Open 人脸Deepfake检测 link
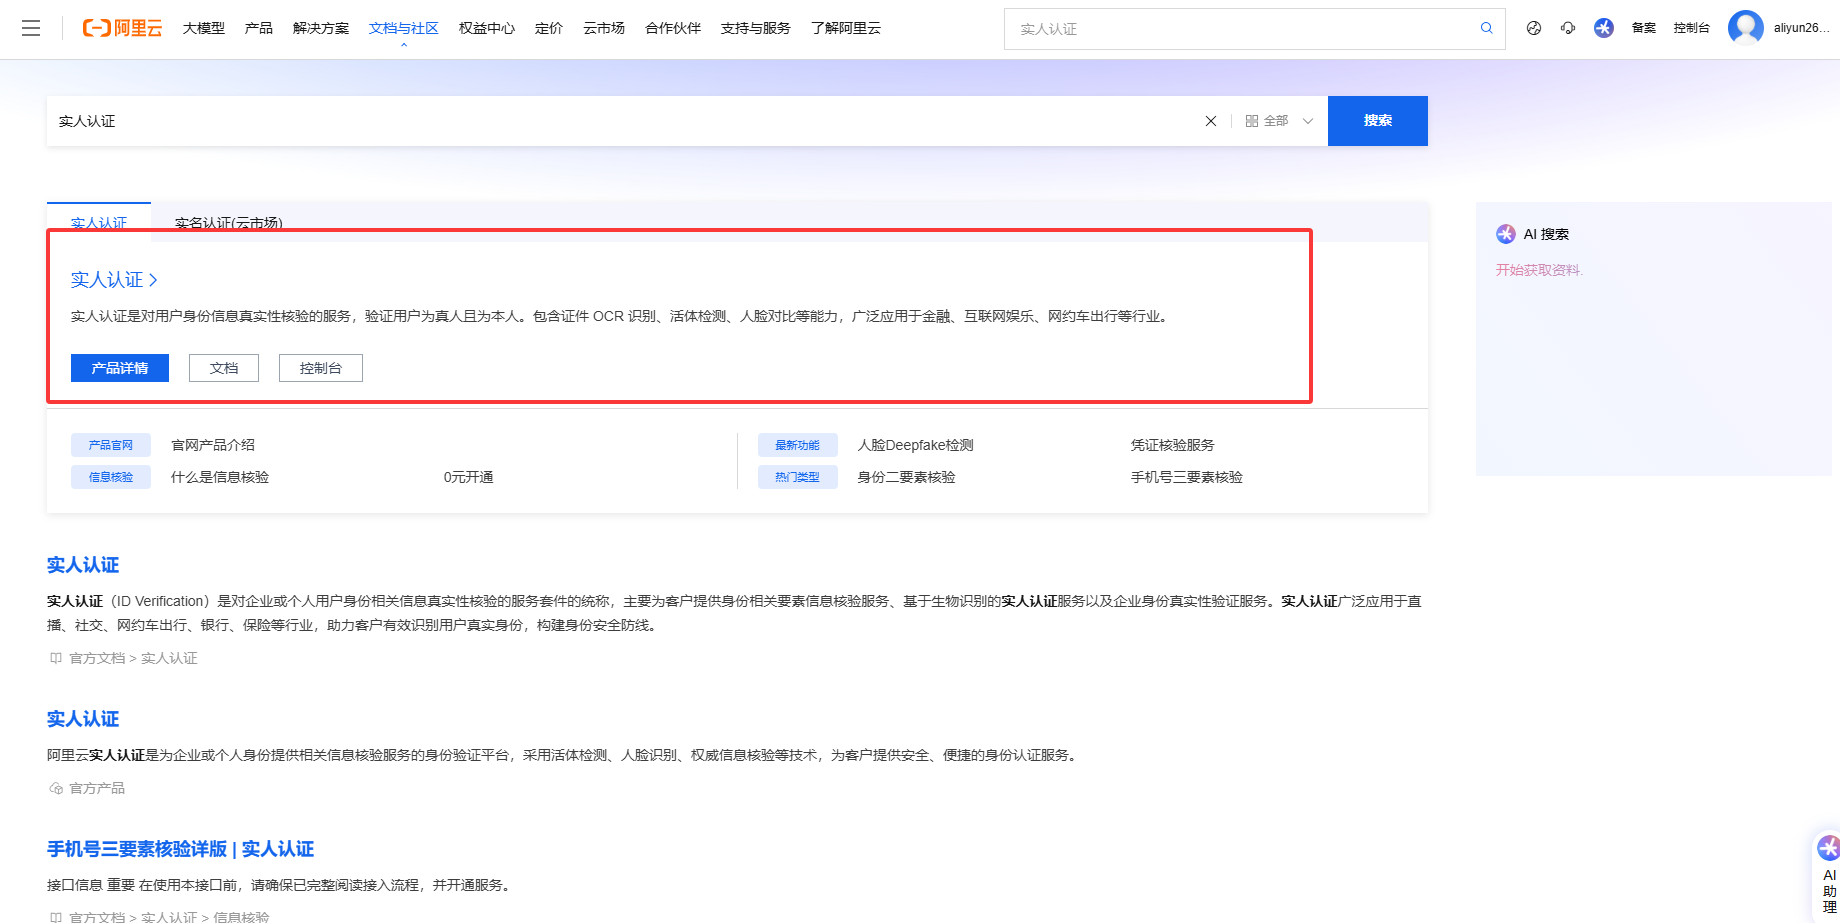 pos(915,445)
